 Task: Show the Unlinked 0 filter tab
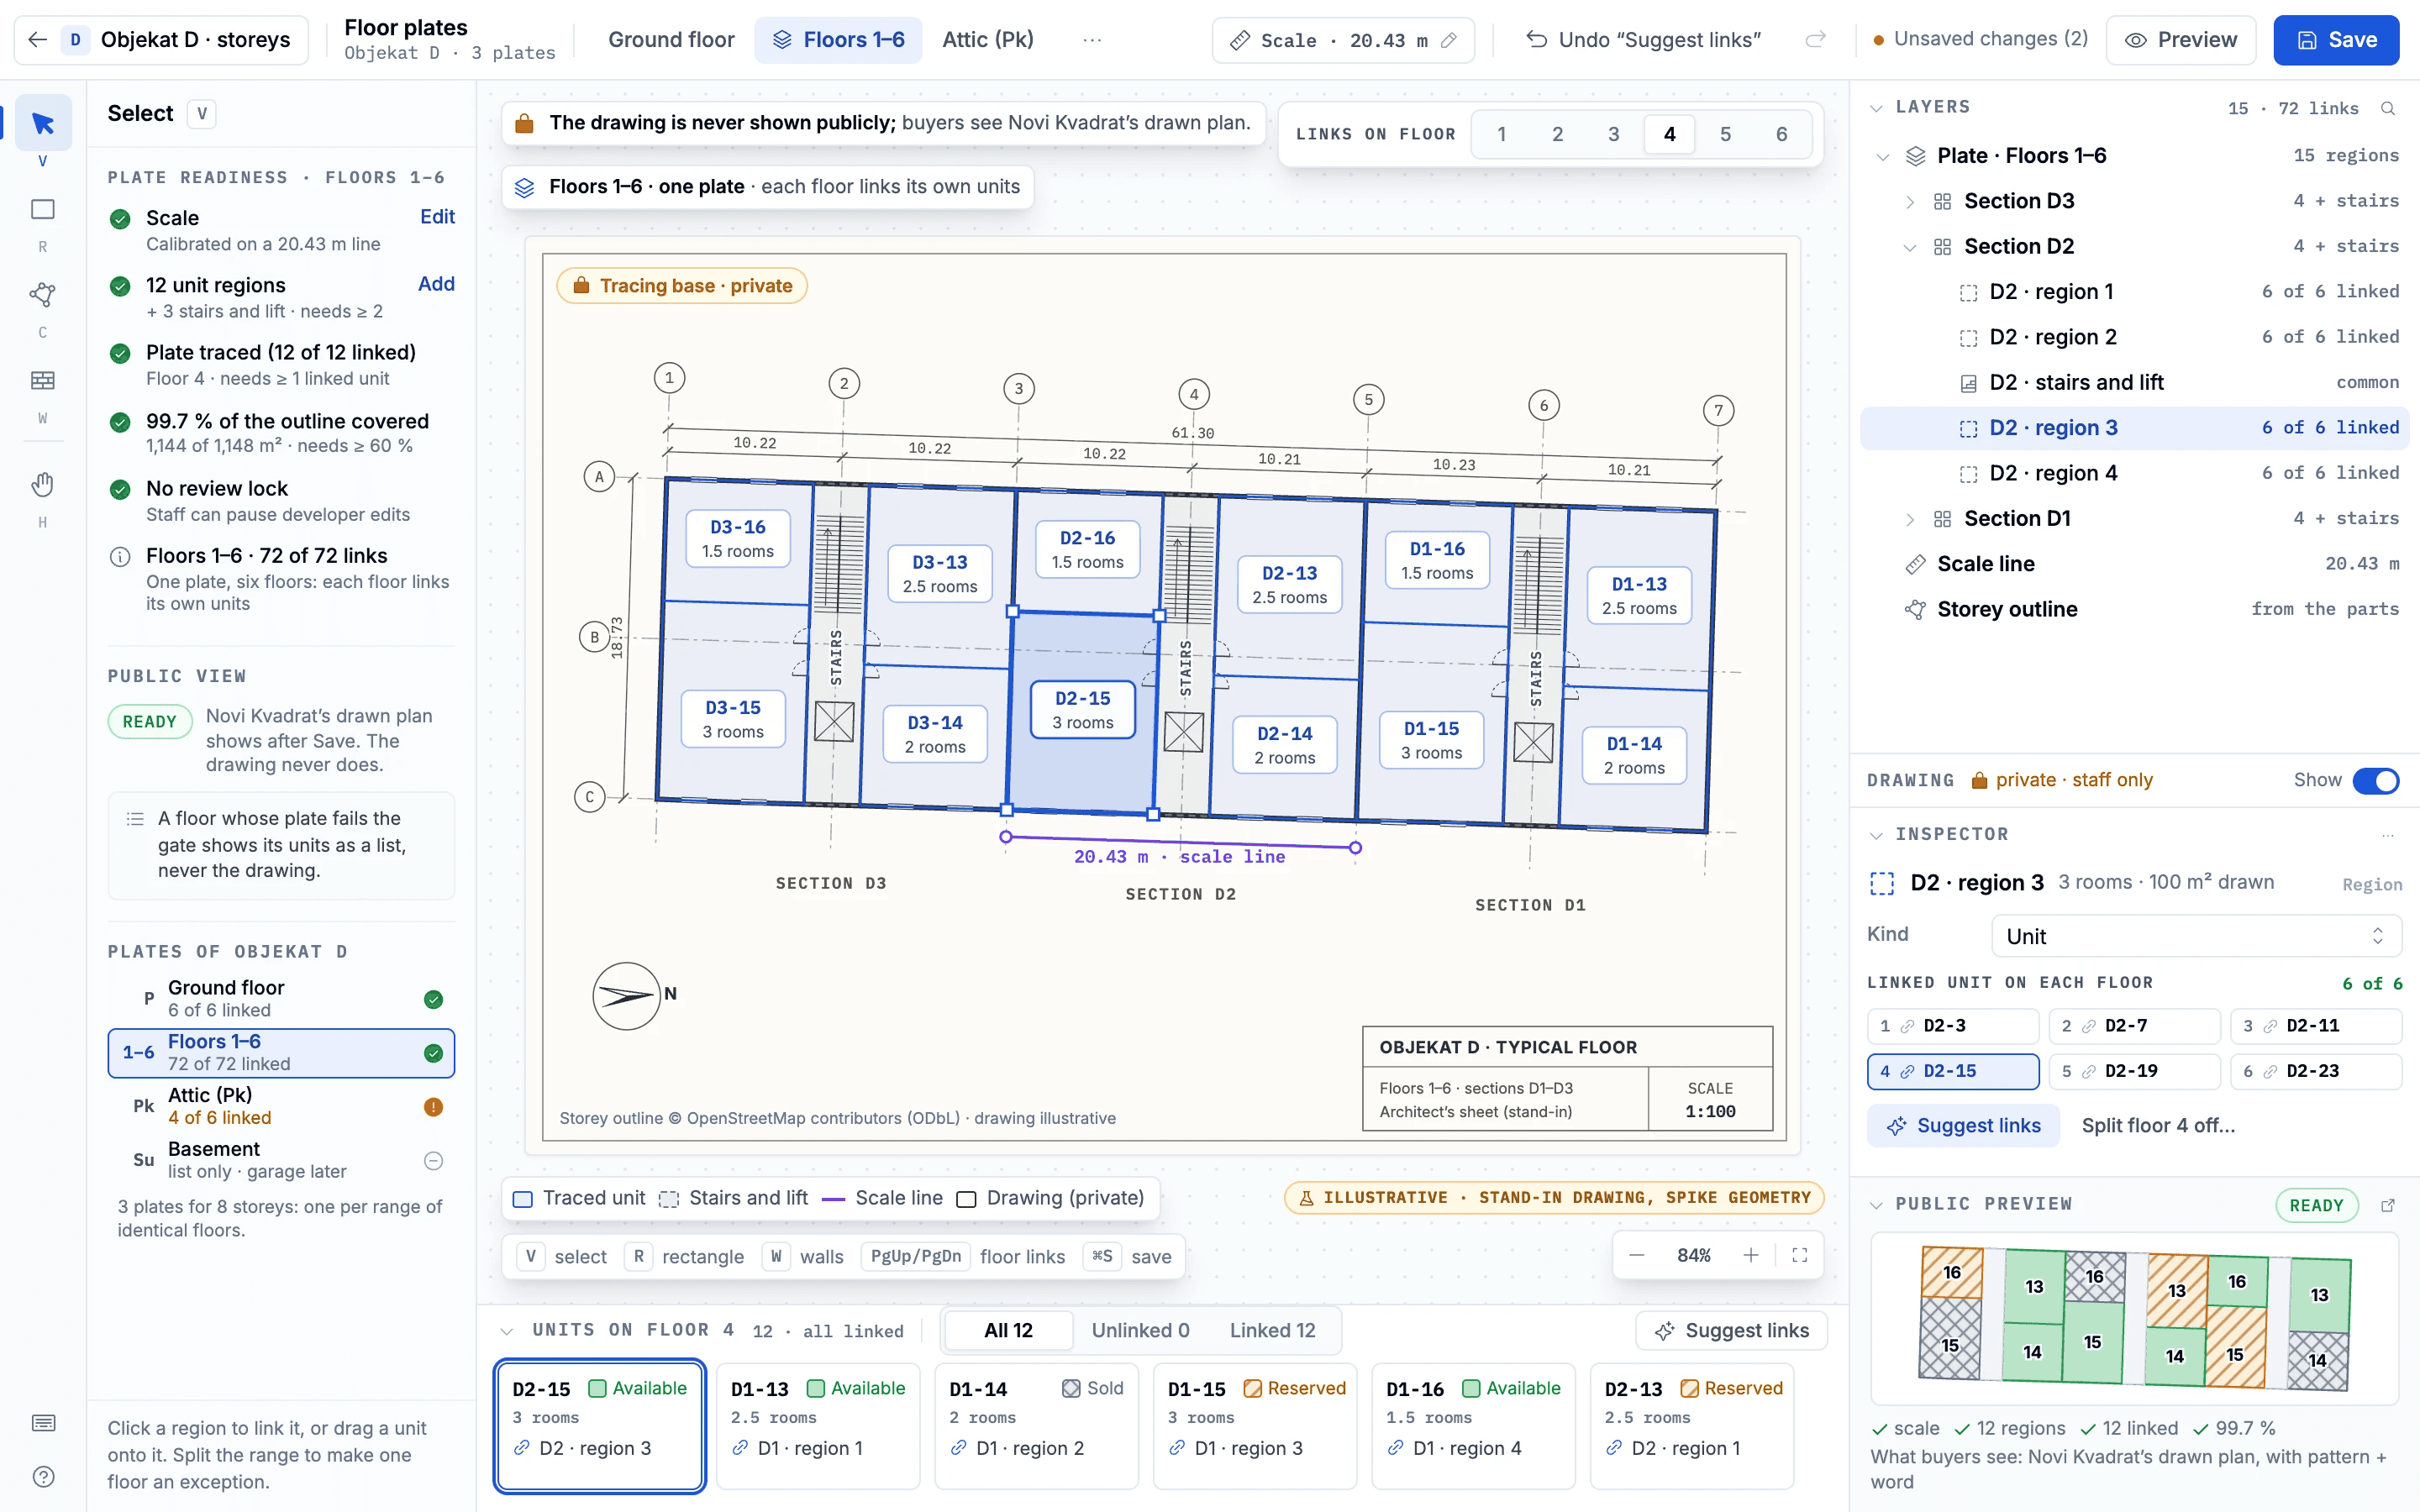point(1140,1330)
